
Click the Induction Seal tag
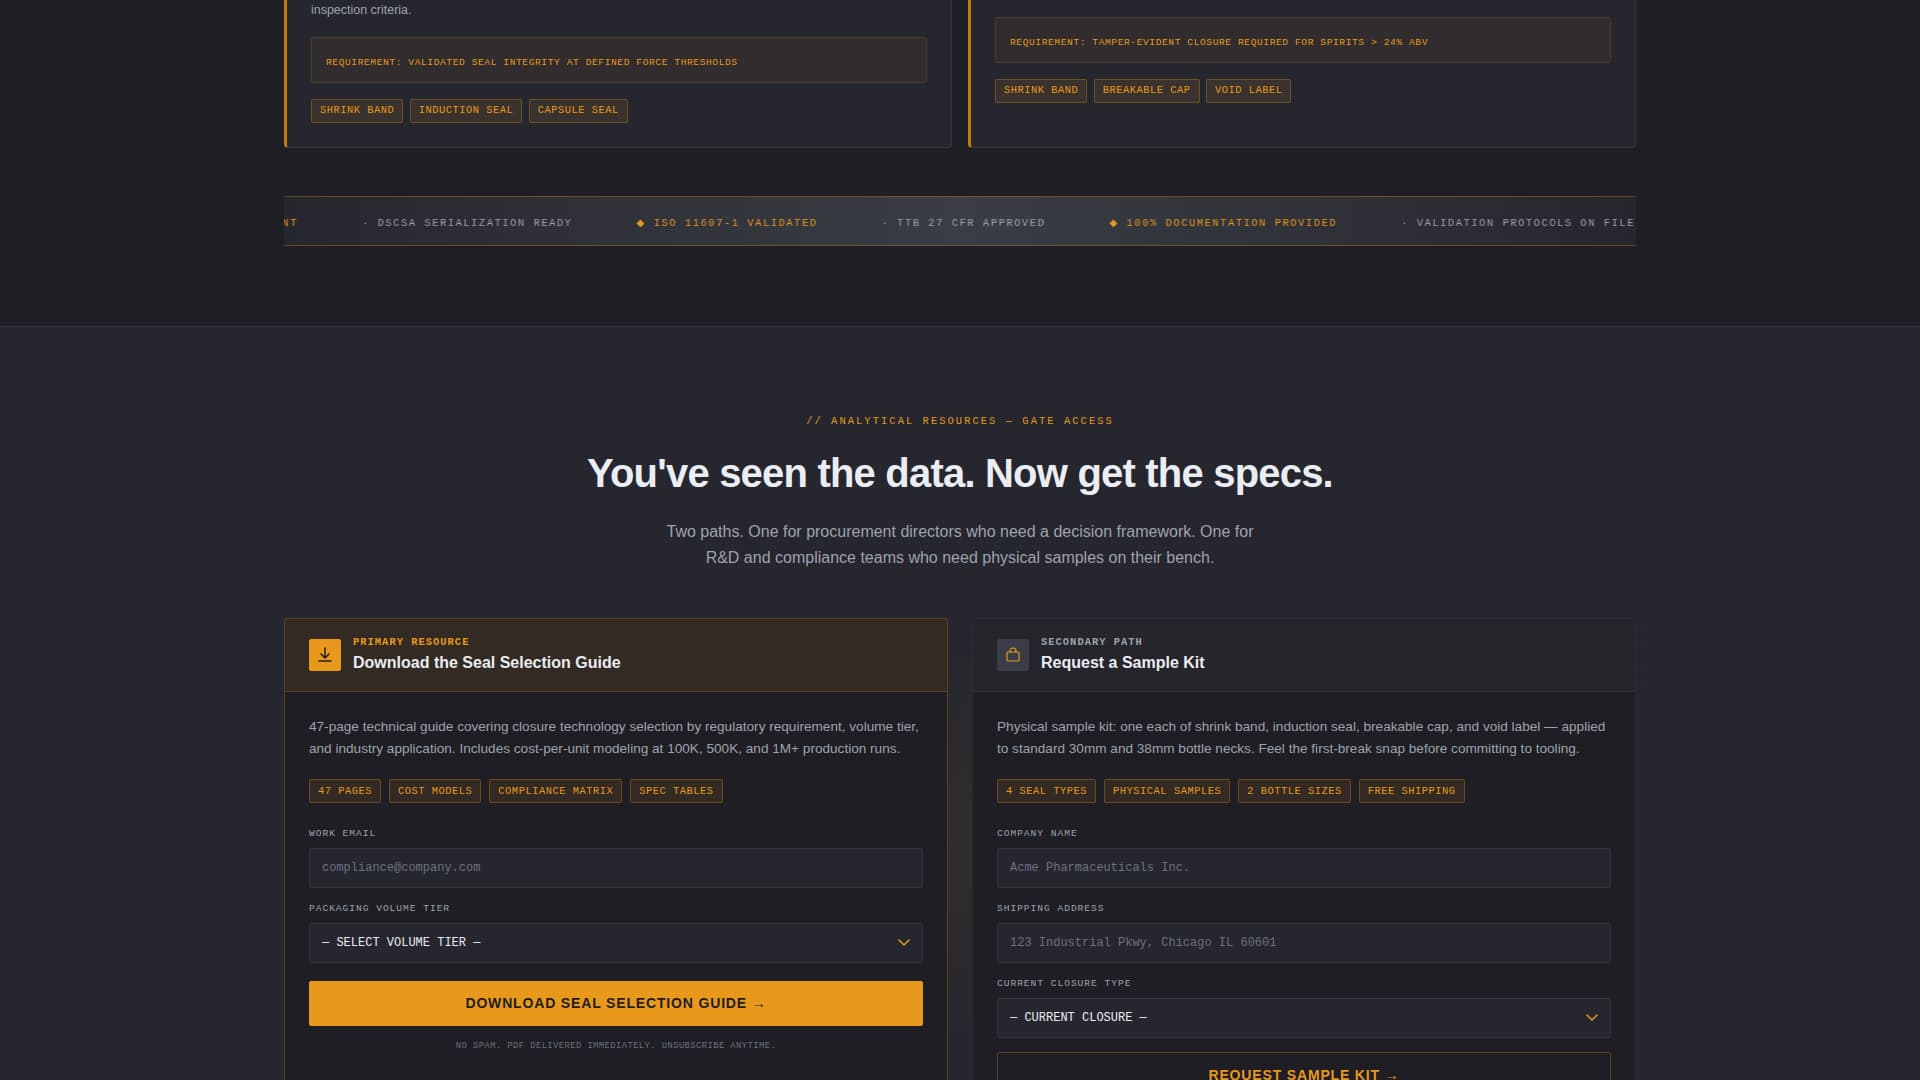click(x=466, y=110)
